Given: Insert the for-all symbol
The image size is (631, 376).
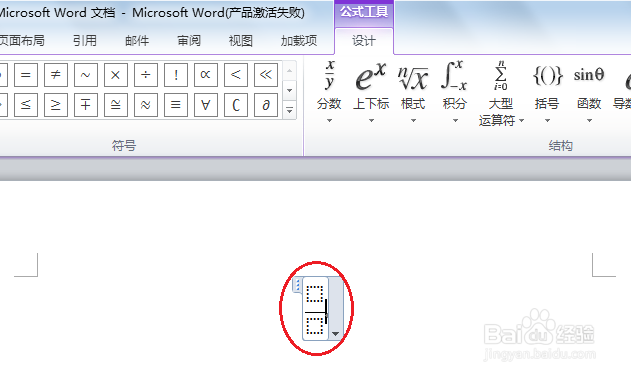Looking at the screenshot, I should click(206, 105).
